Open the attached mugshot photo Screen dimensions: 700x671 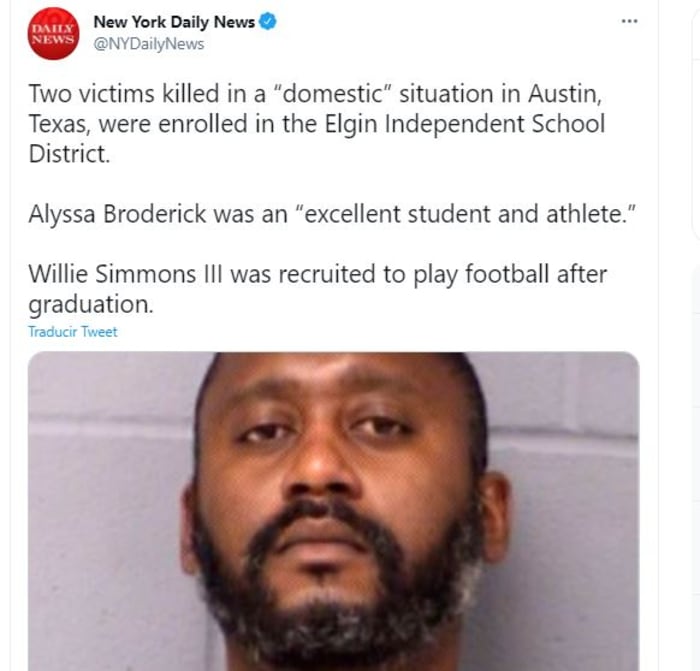333,511
